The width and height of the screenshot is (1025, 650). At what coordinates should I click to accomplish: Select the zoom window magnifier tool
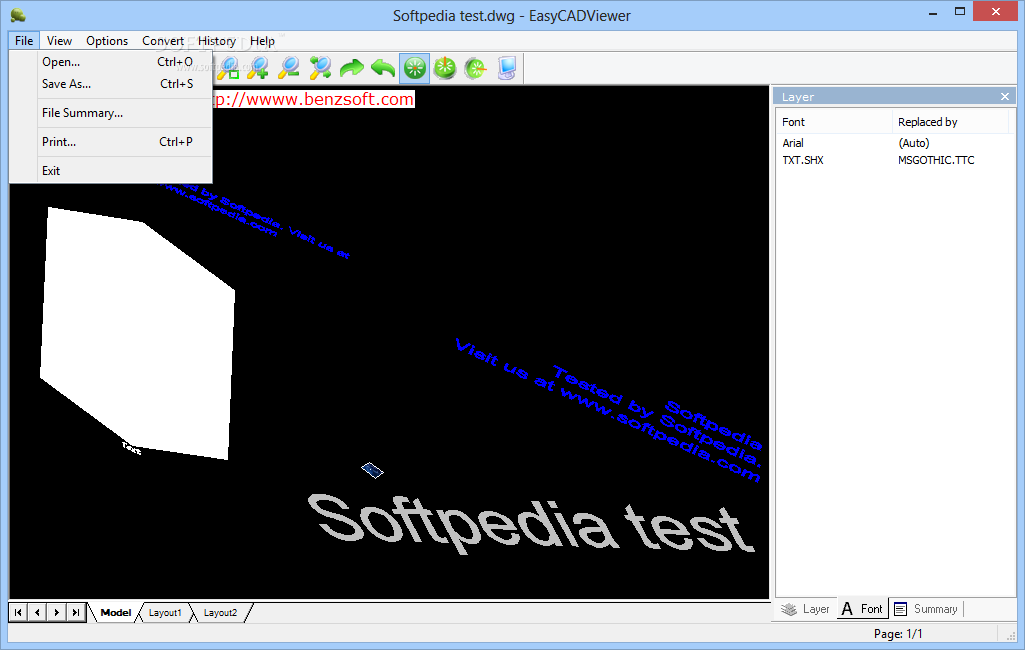(x=228, y=68)
